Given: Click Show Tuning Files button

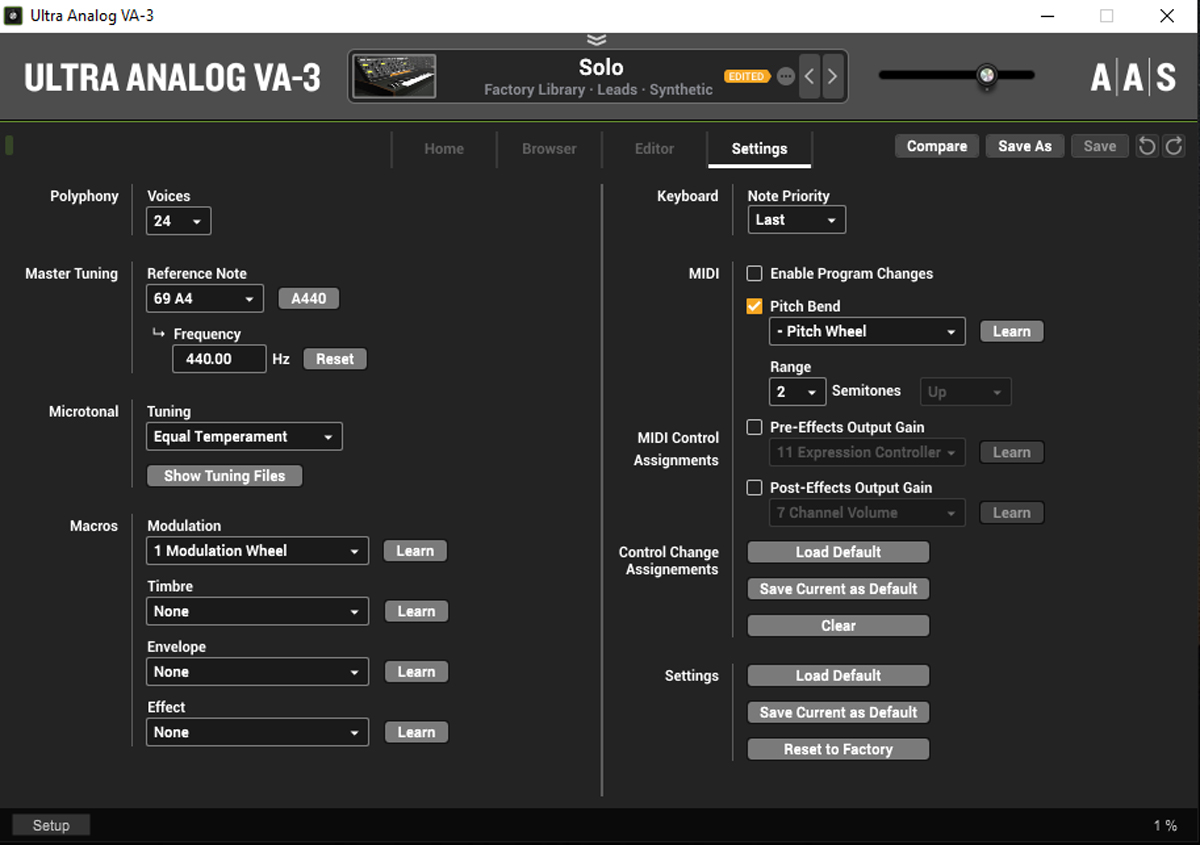Looking at the screenshot, I should click(225, 476).
